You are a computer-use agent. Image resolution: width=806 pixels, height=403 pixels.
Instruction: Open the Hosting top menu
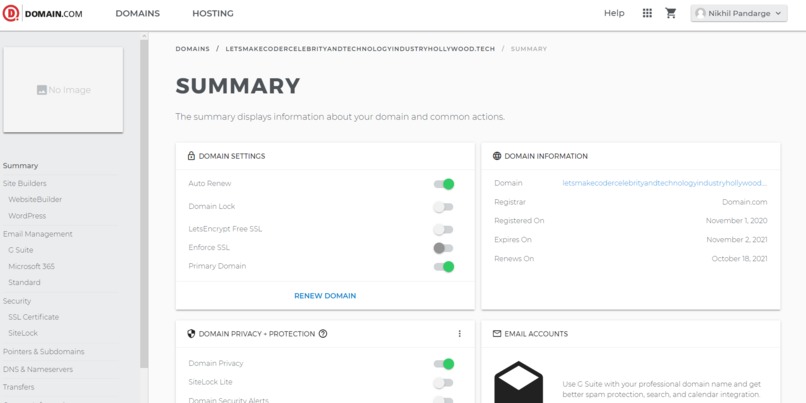(x=213, y=13)
